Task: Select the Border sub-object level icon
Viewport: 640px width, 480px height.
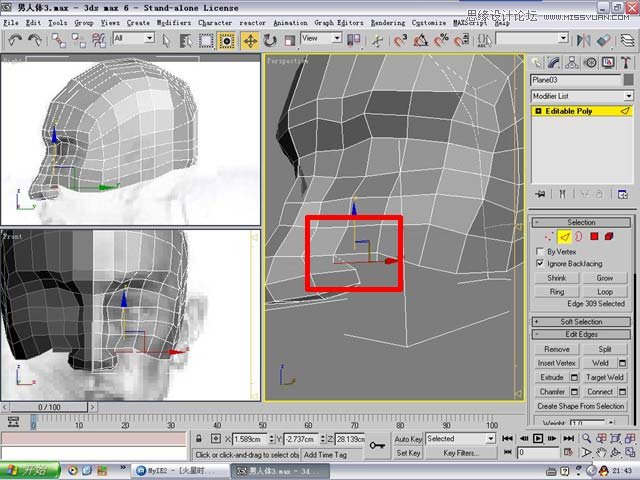Action: click(x=579, y=237)
